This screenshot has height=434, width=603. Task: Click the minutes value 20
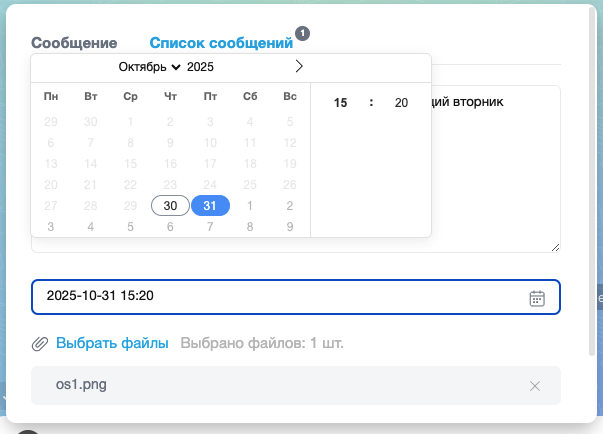401,103
